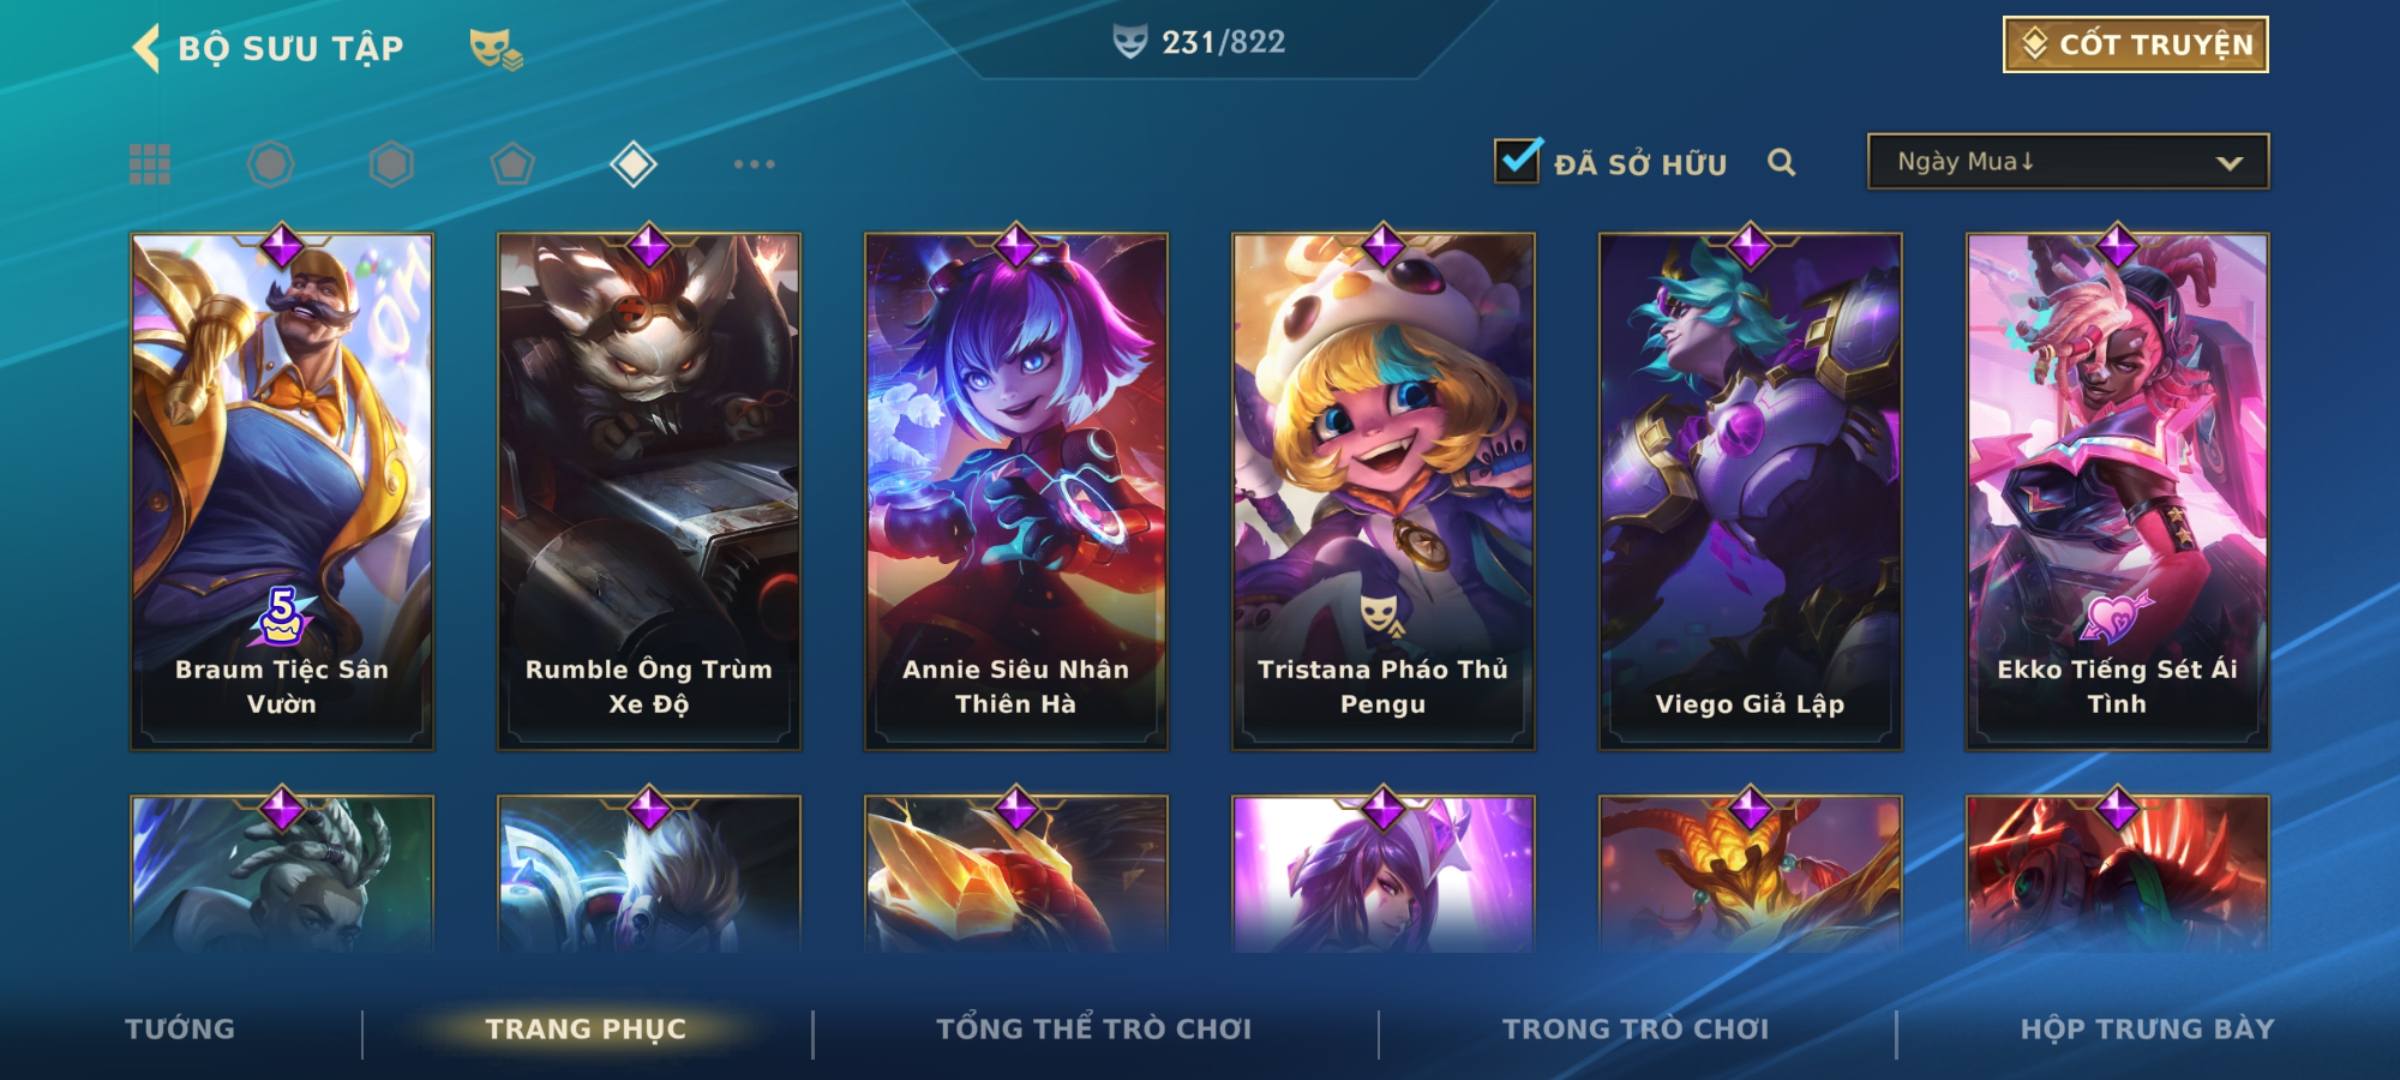Image resolution: width=2400 pixels, height=1080 pixels.
Task: Open the Tổng Thể Trò Chơi tab
Action: tap(1094, 1029)
